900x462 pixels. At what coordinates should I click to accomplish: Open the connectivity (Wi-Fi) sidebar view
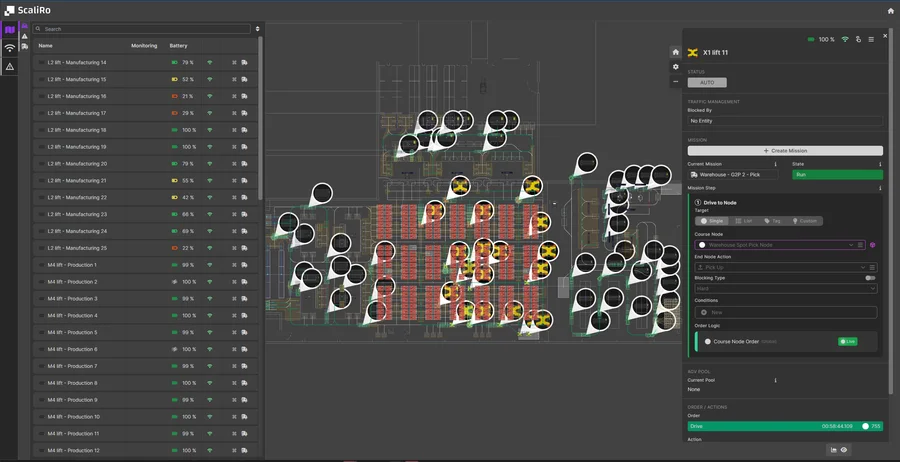pyautogui.click(x=9, y=48)
